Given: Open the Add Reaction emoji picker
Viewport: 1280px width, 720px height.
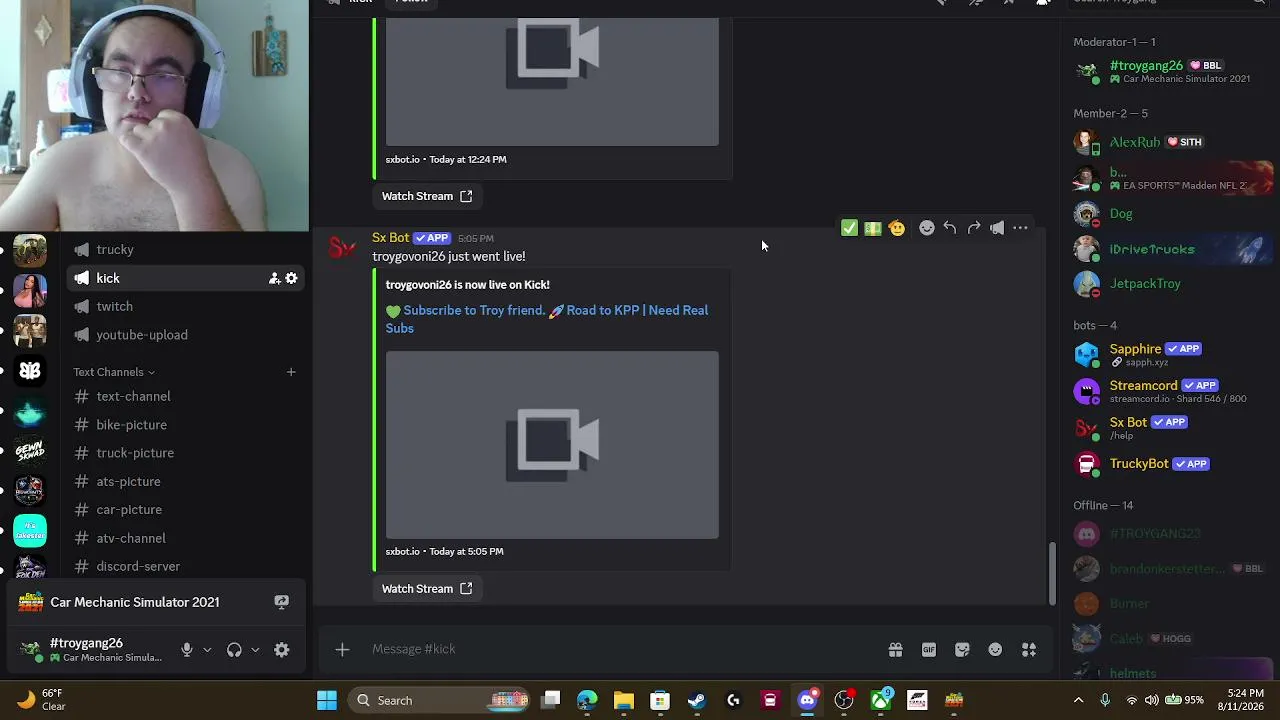Looking at the screenshot, I should point(927,228).
